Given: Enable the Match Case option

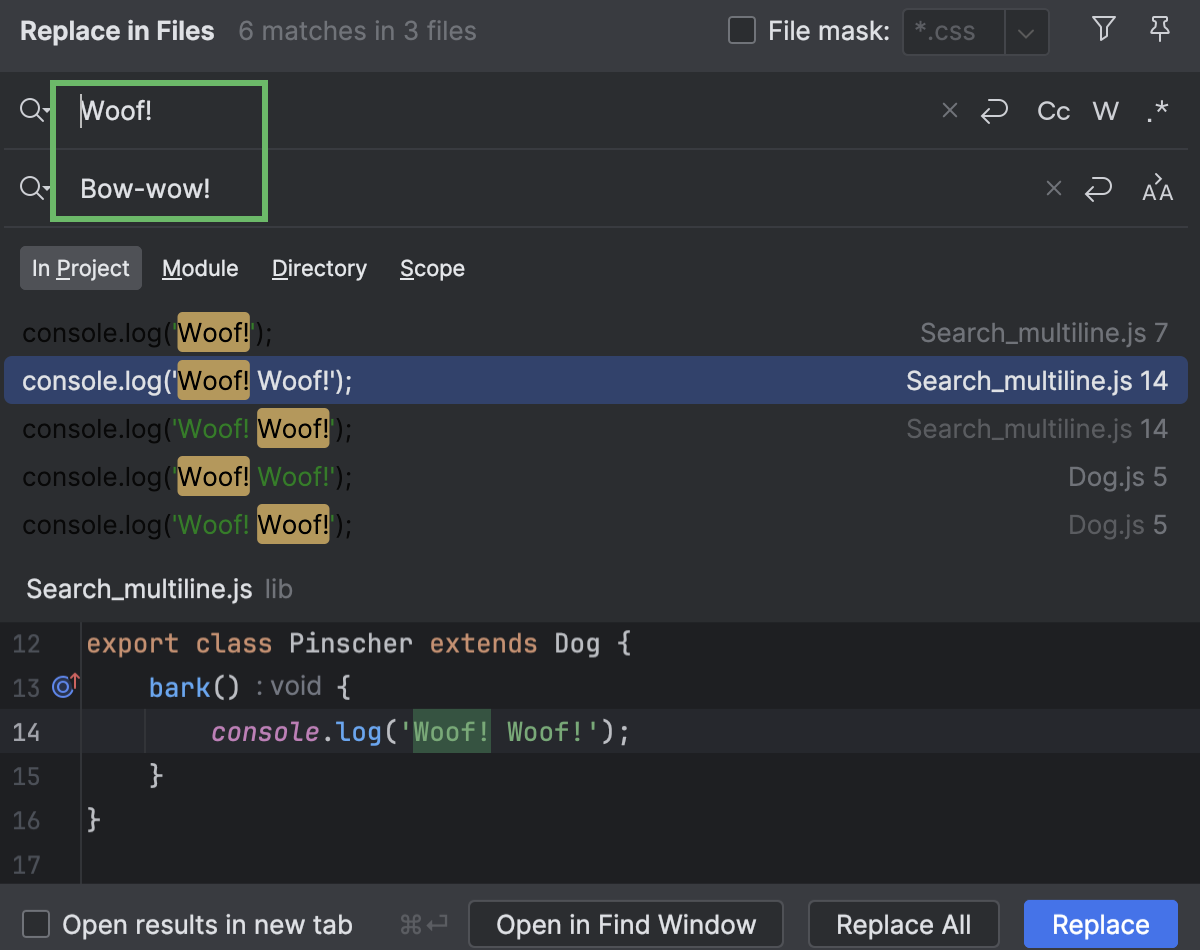Looking at the screenshot, I should pos(1053,111).
